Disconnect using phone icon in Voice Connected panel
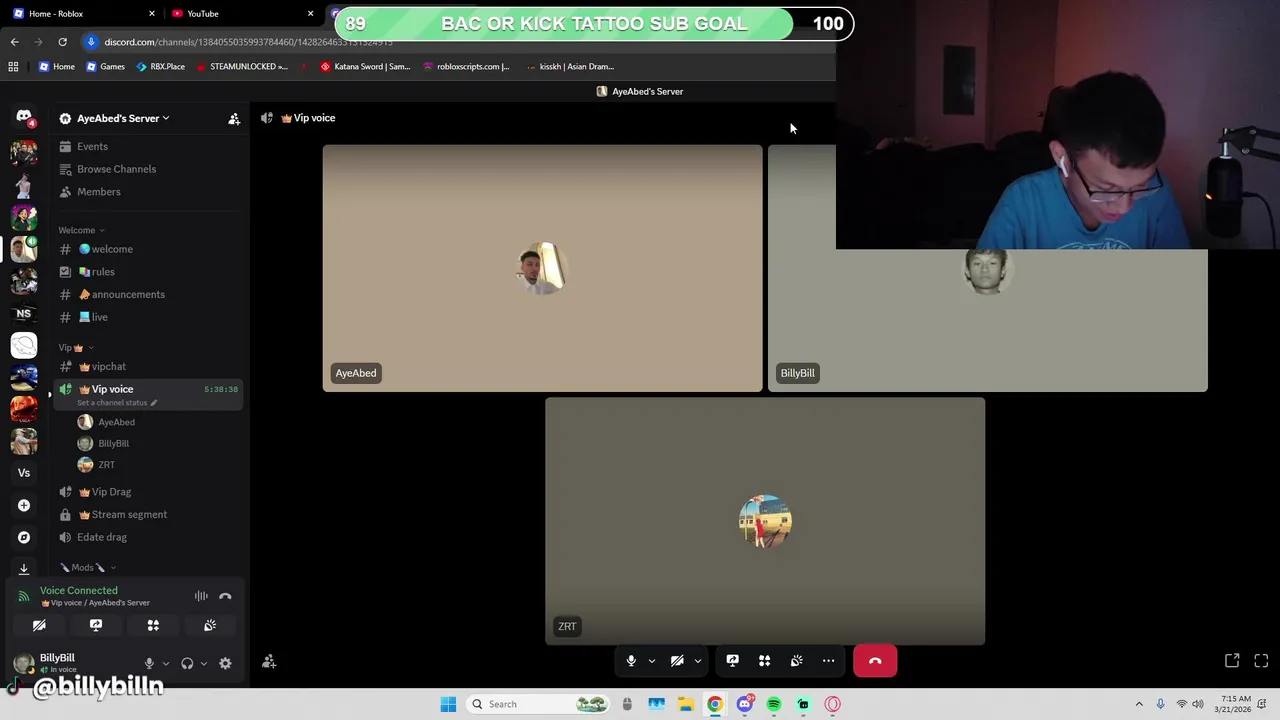Image resolution: width=1280 pixels, height=720 pixels. (225, 596)
